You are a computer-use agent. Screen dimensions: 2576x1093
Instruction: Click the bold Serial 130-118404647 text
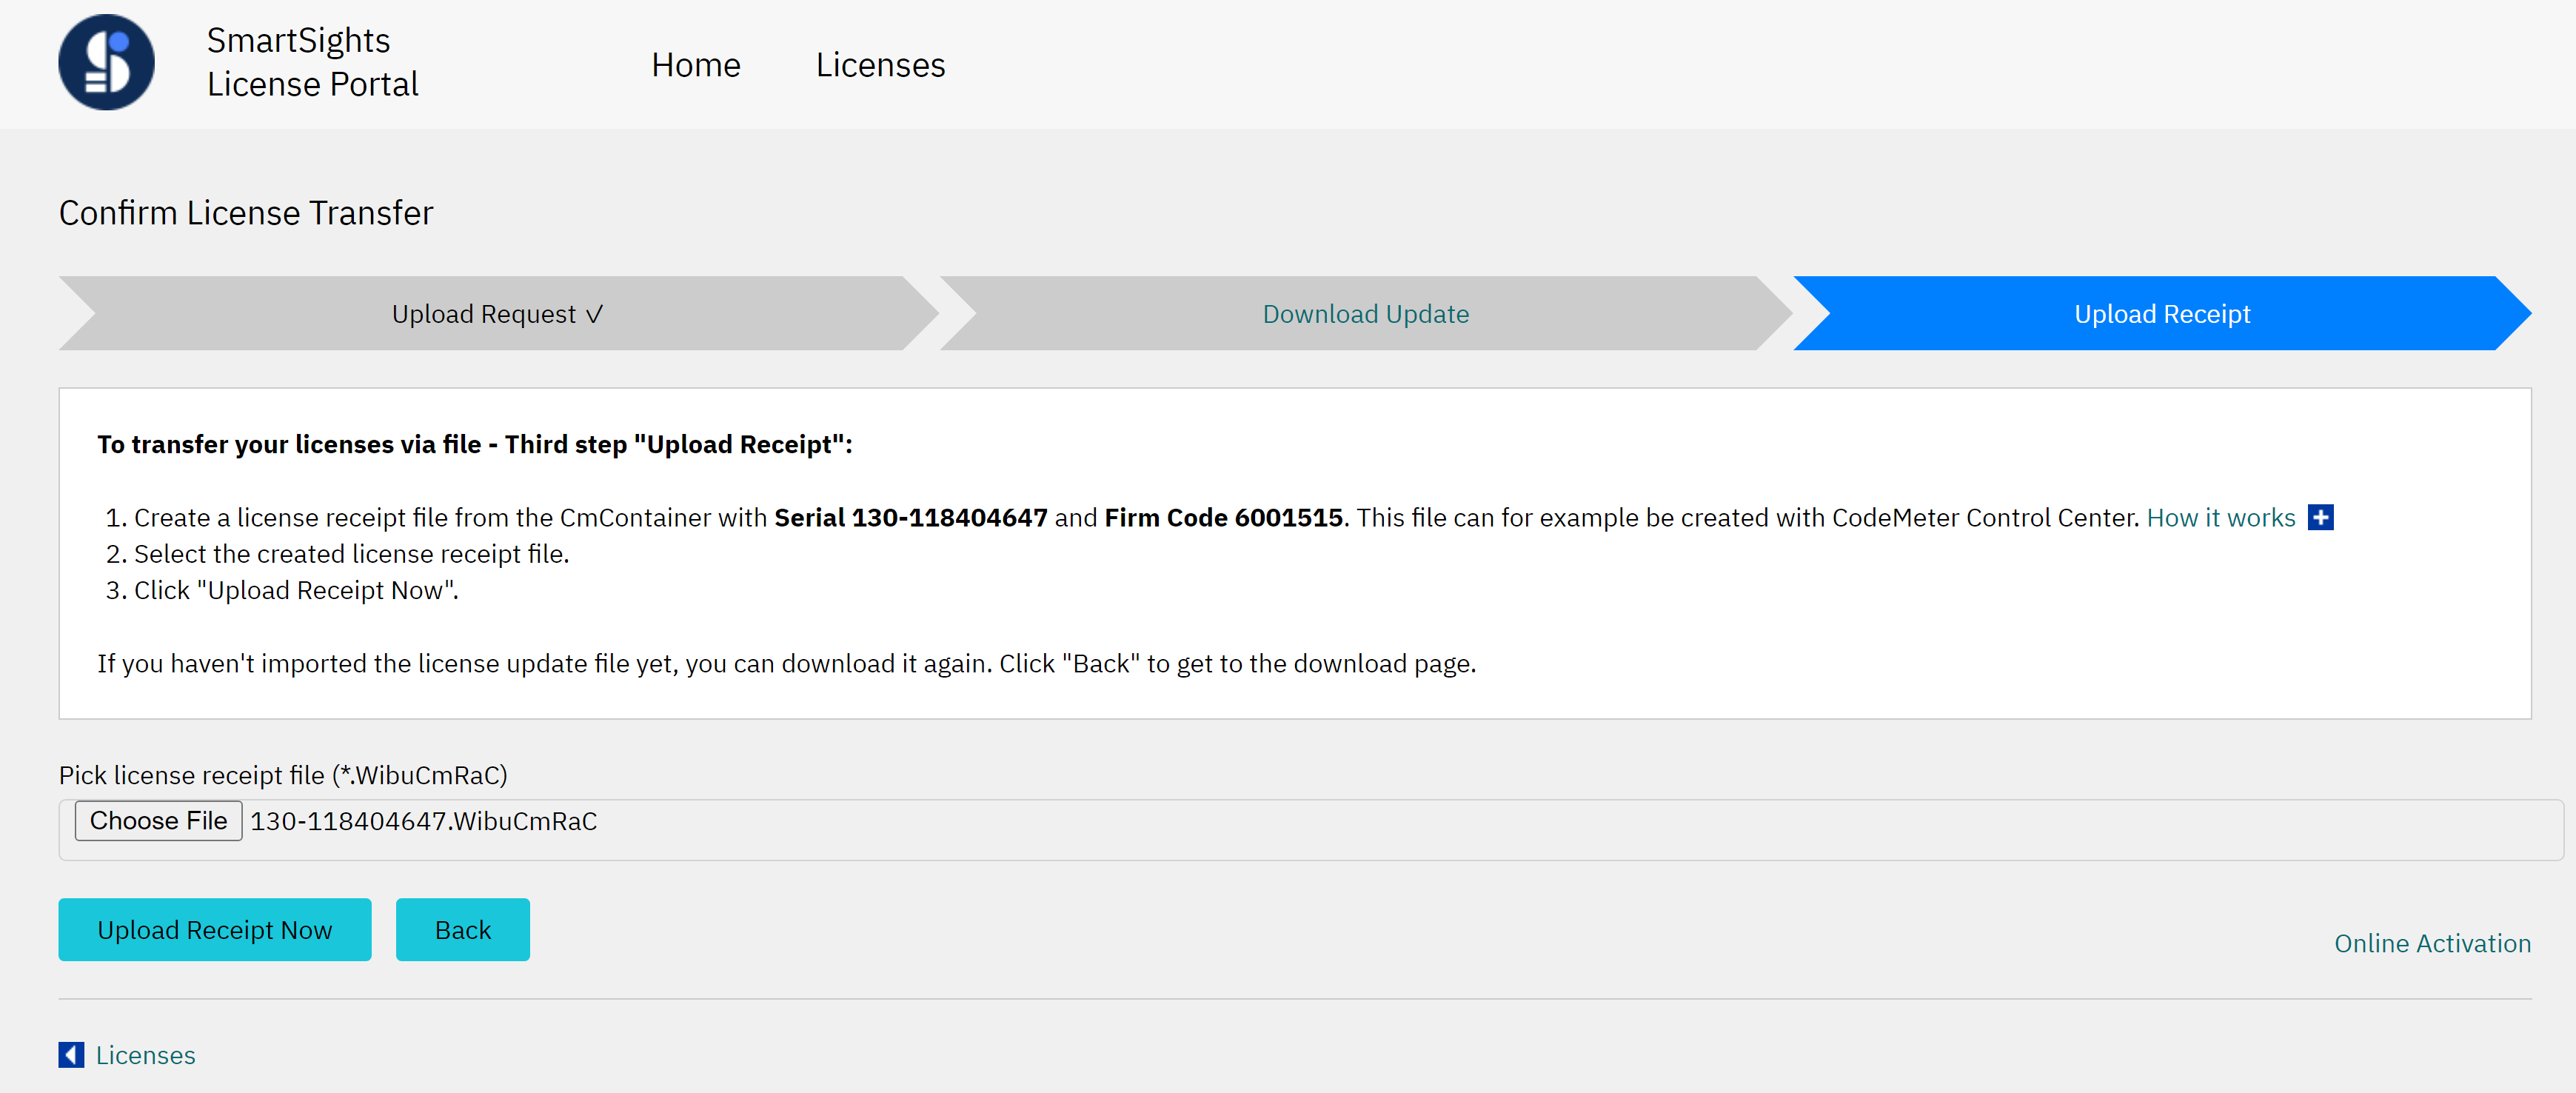(910, 518)
